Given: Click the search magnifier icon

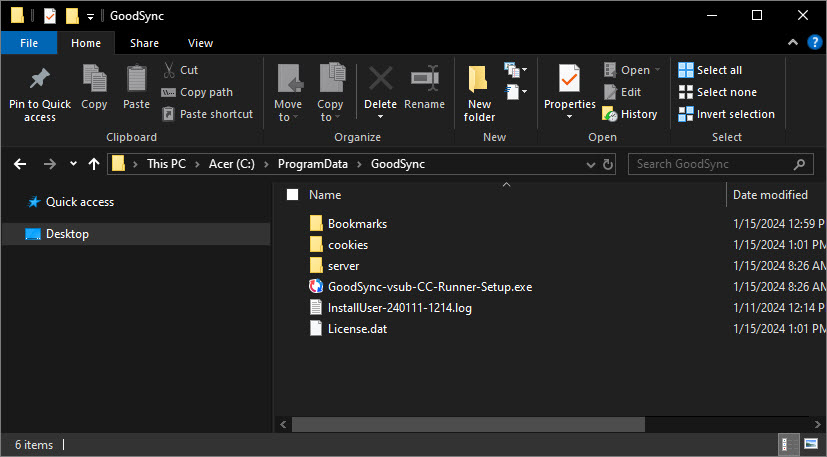Looking at the screenshot, I should click(800, 164).
